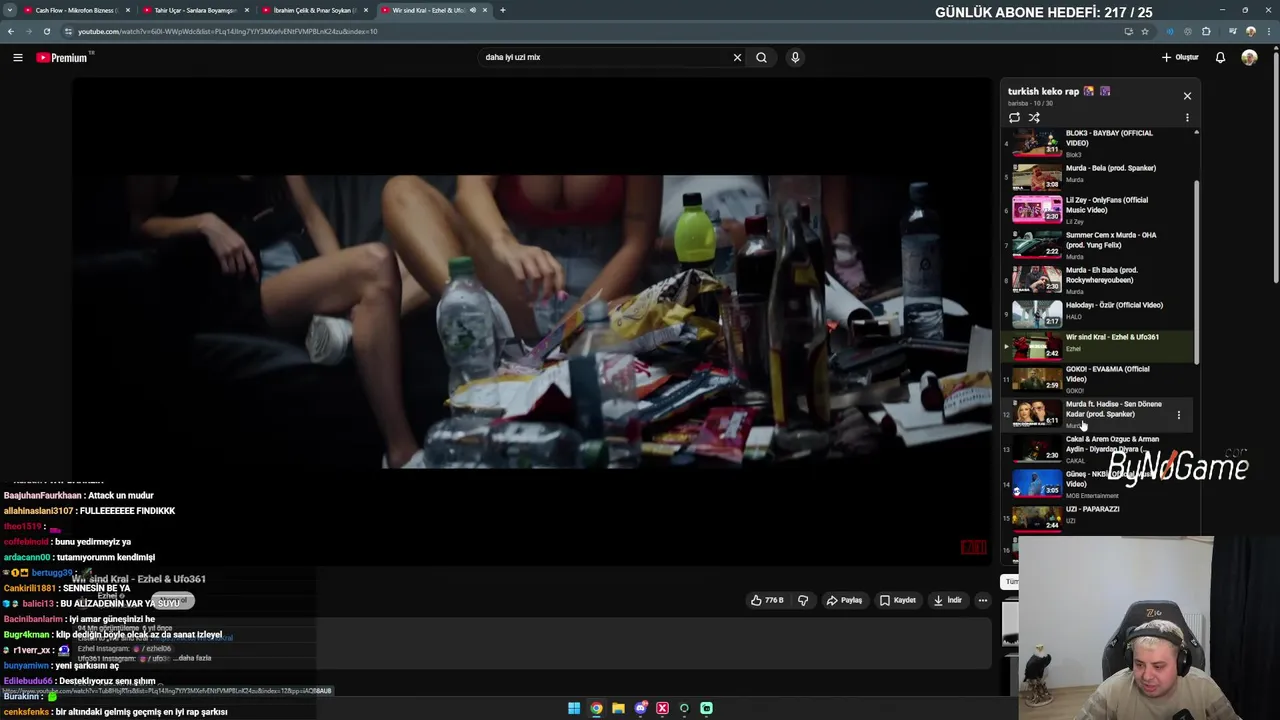Bookmark this page with star
The image size is (1280, 720).
[x=1145, y=31]
